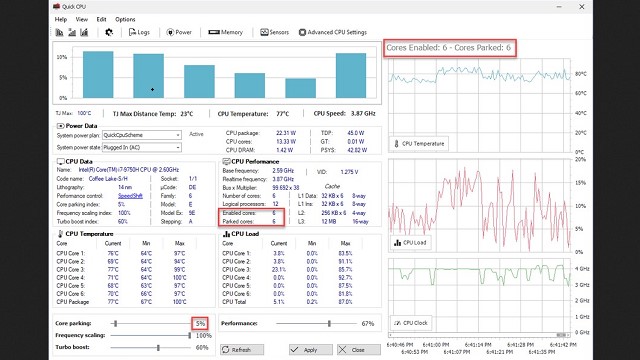Screen dimensions: 640x360
Task: Click the CPU Speed 3.87 GHz readout
Action: click(x=344, y=113)
